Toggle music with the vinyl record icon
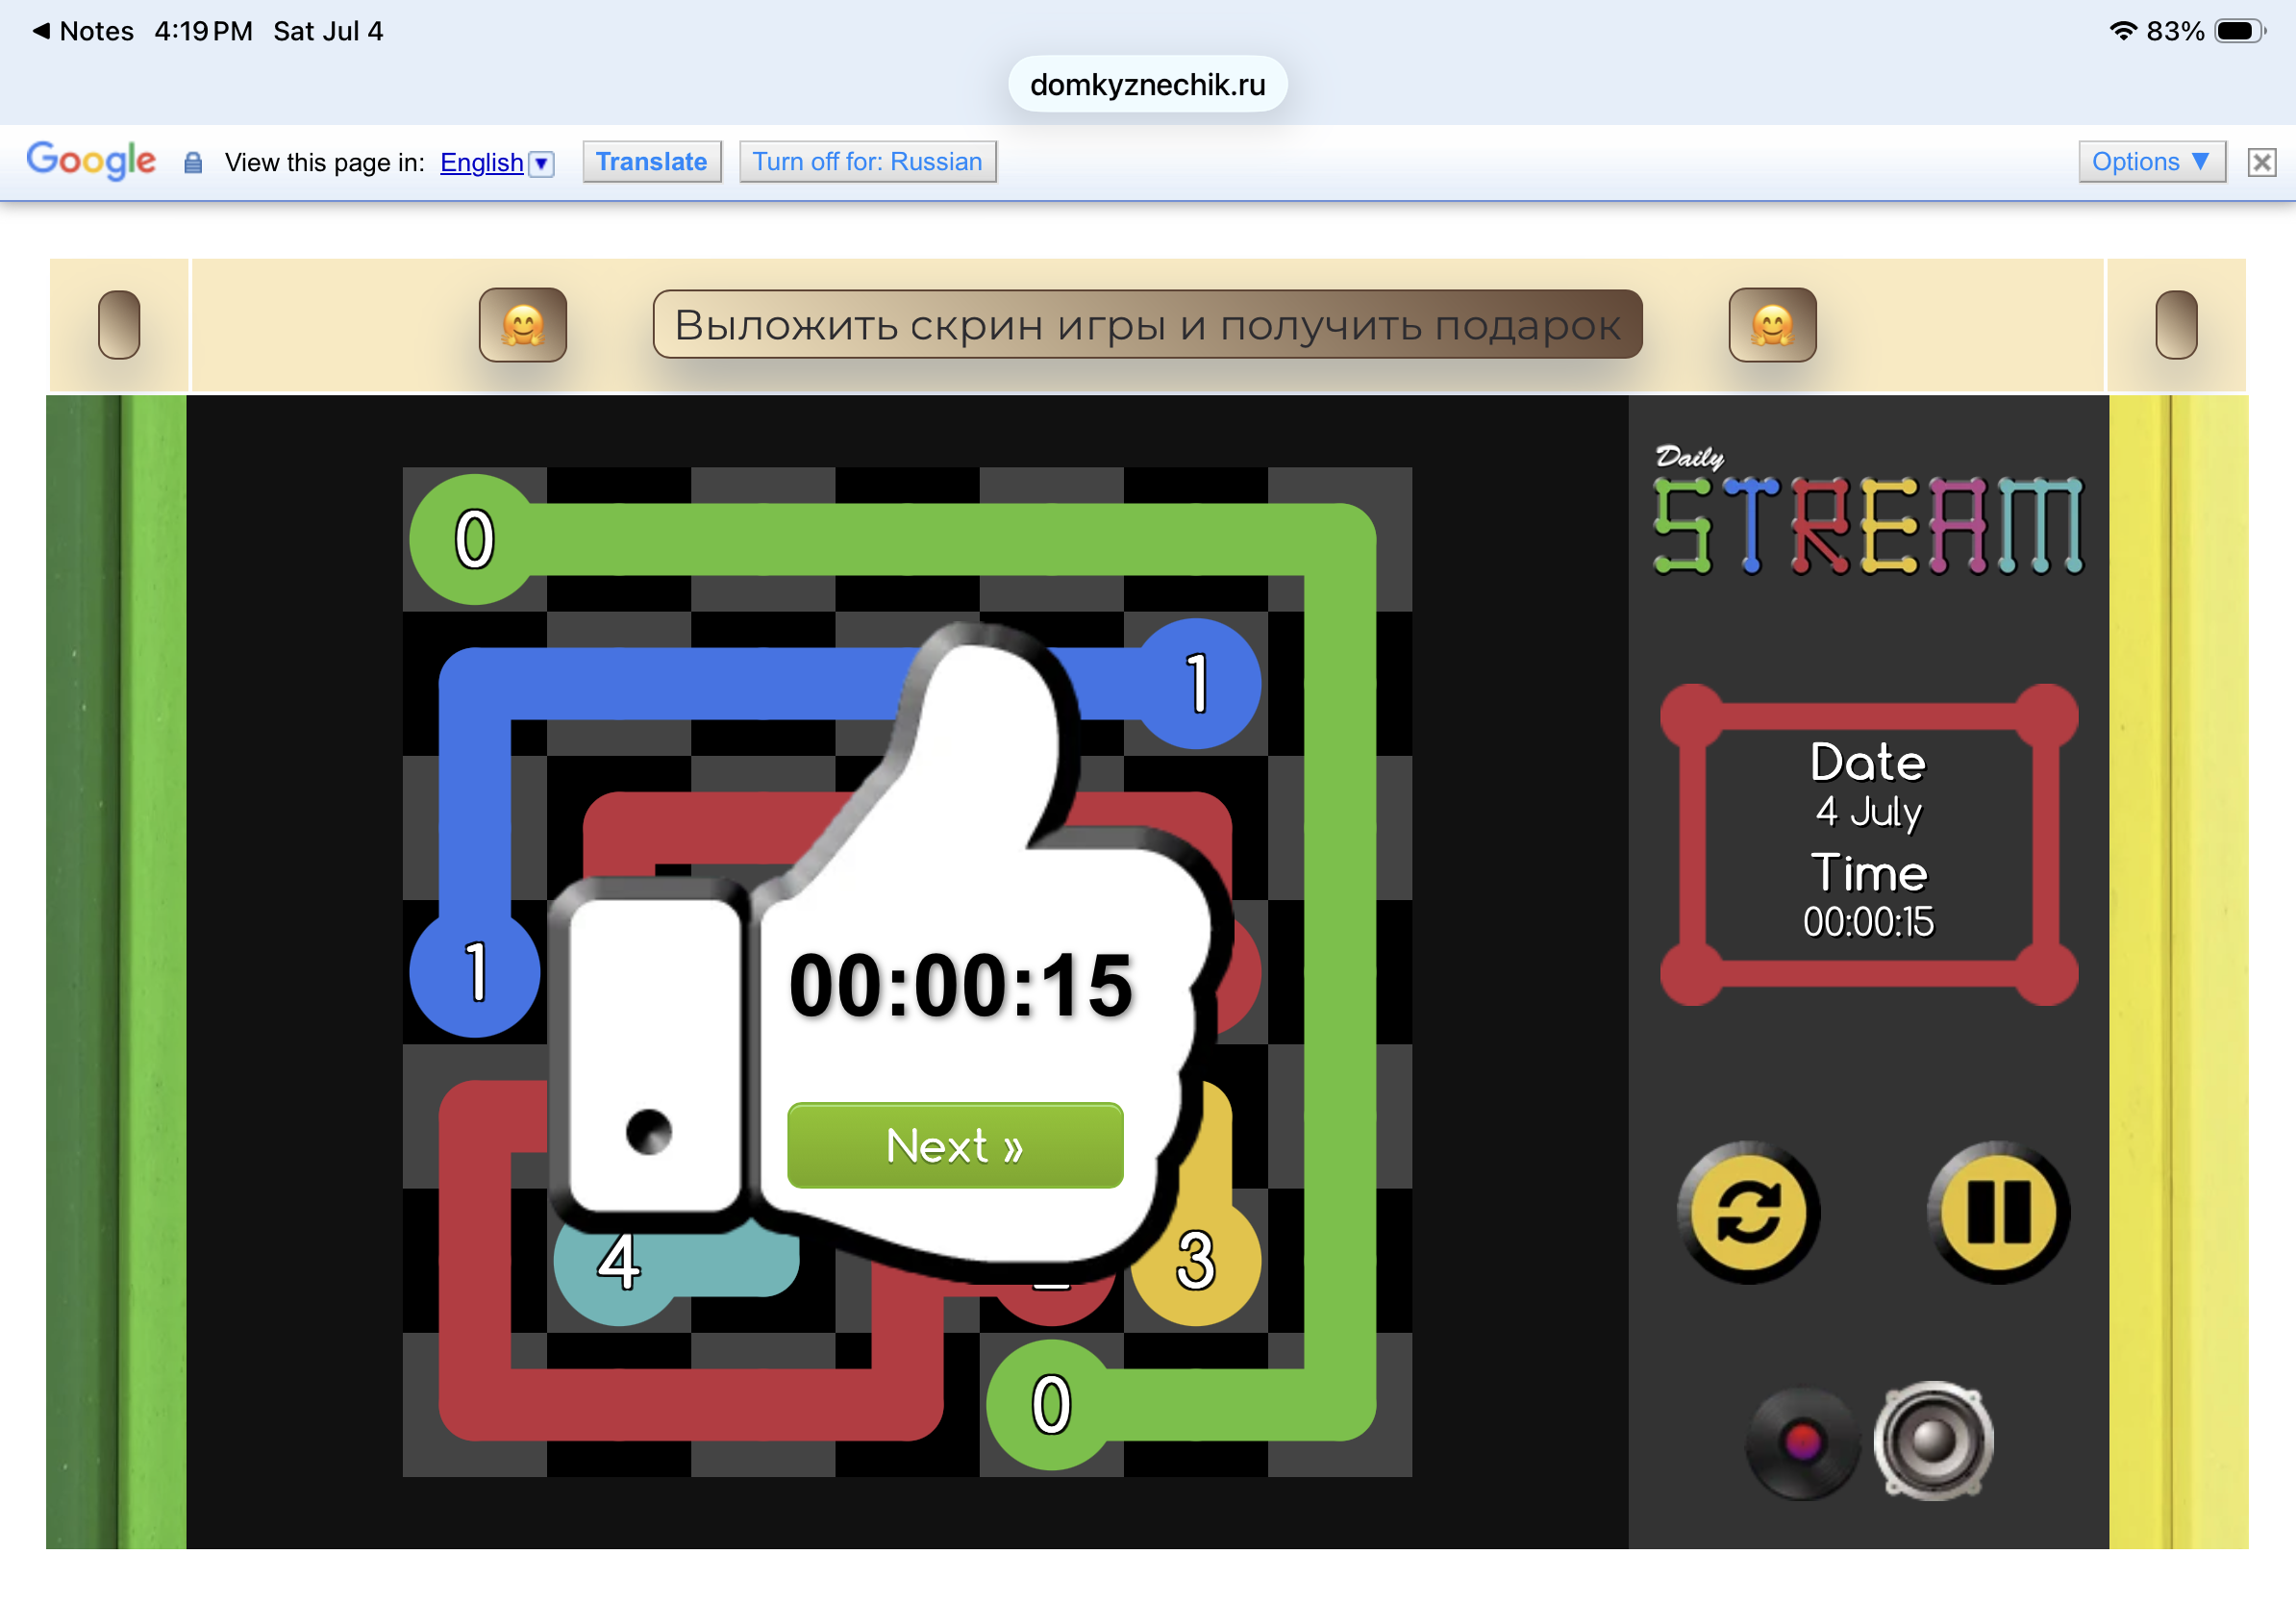 pyautogui.click(x=1802, y=1442)
